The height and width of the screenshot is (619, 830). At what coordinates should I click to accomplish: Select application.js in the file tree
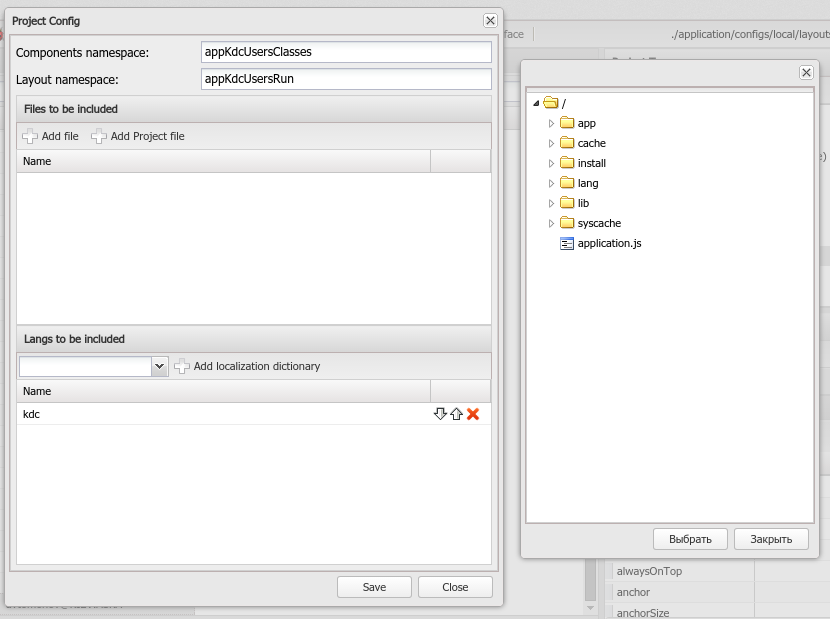coord(609,244)
